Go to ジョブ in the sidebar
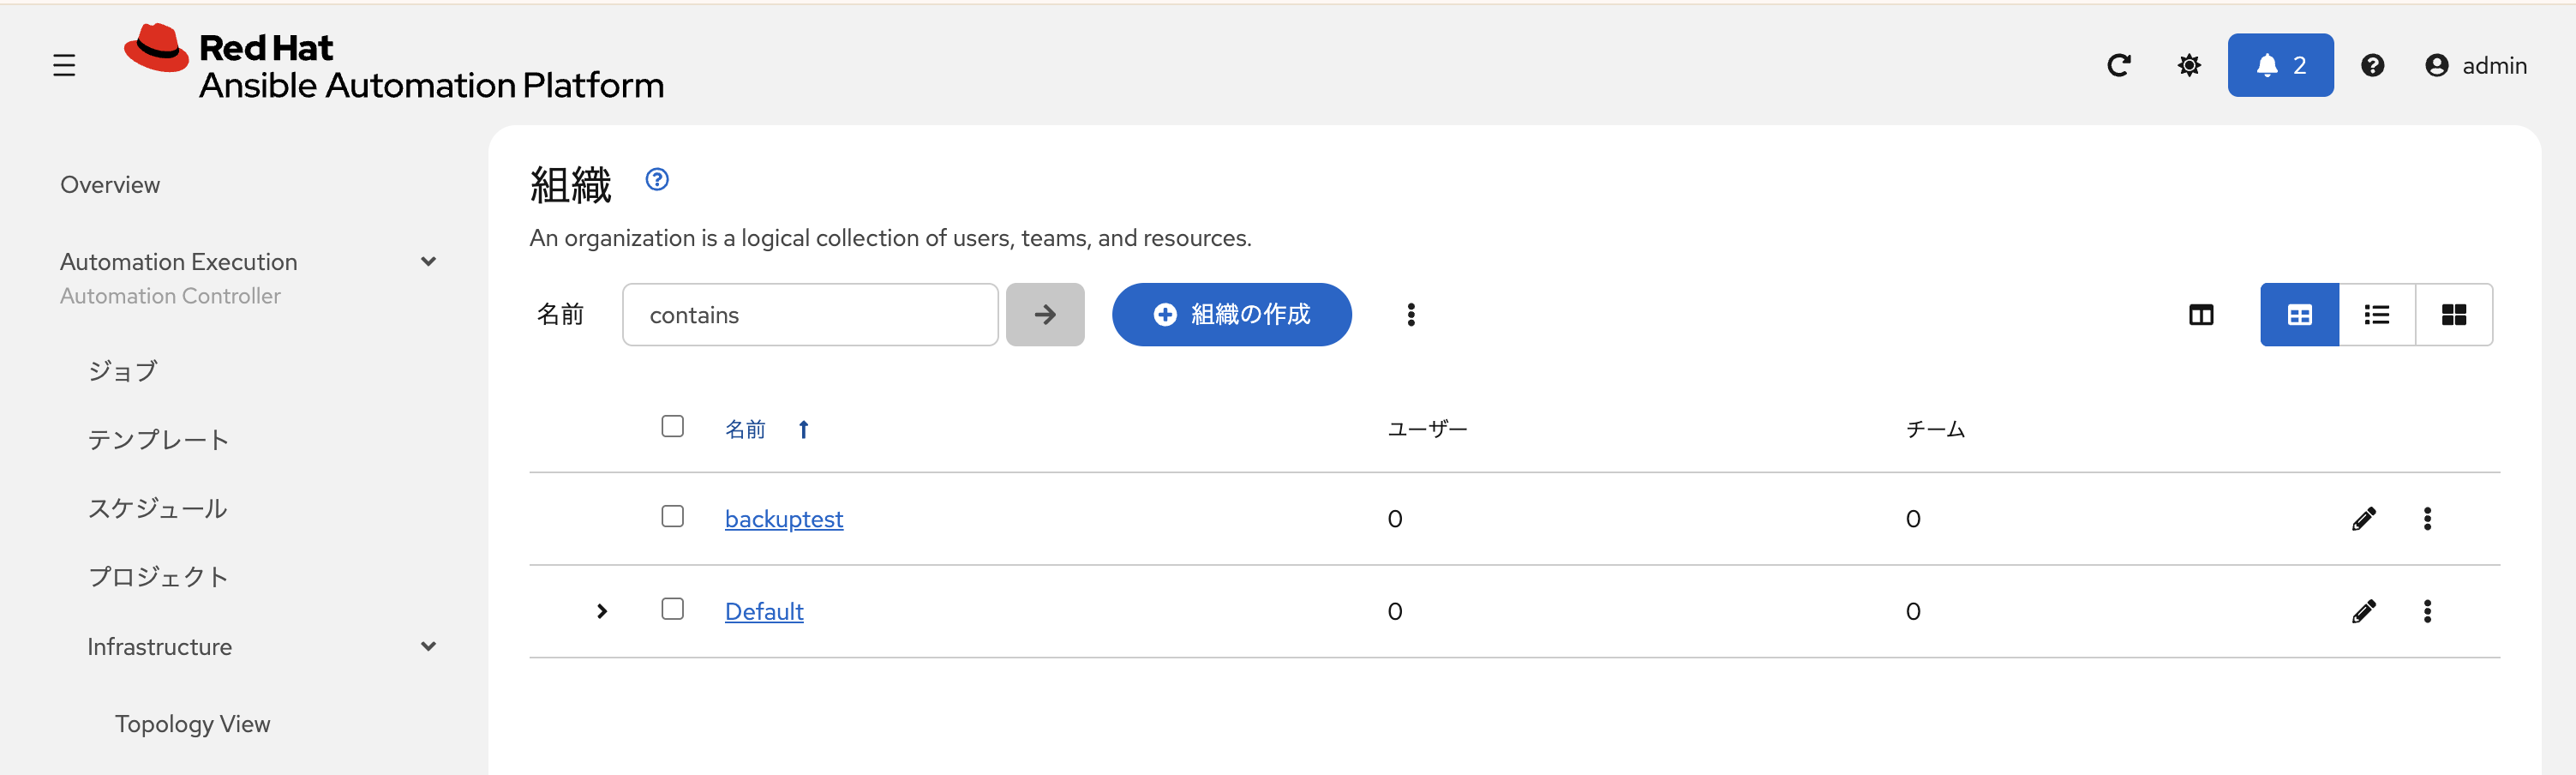The width and height of the screenshot is (2576, 775). [123, 371]
